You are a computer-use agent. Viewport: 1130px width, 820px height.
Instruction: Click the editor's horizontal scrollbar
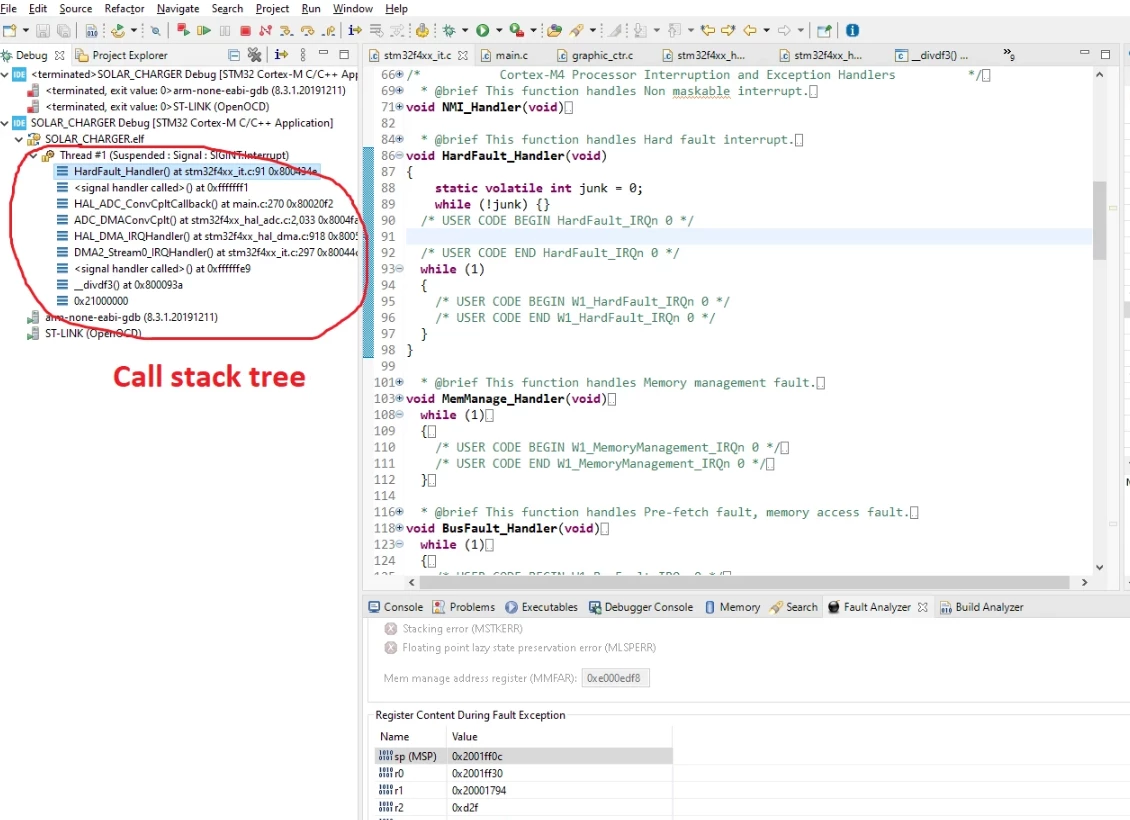744,582
